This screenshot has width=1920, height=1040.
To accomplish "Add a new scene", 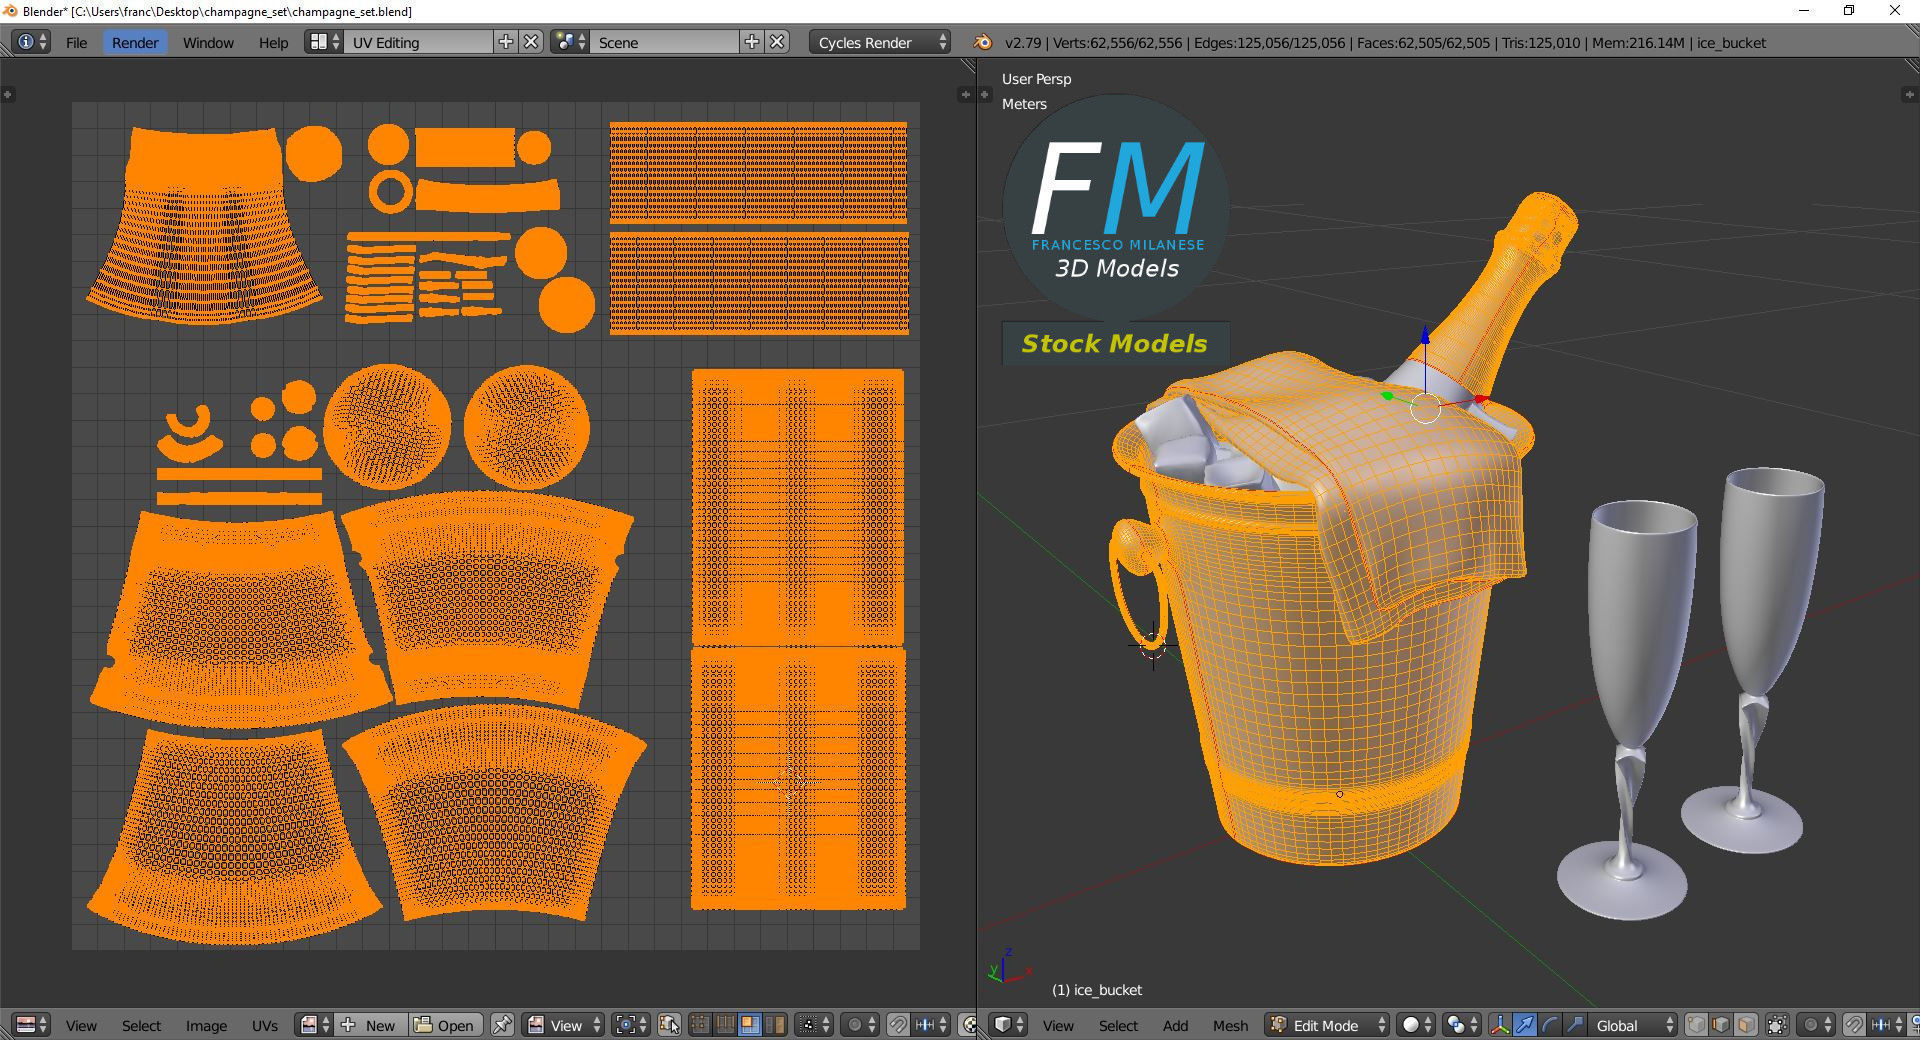I will click(x=752, y=42).
